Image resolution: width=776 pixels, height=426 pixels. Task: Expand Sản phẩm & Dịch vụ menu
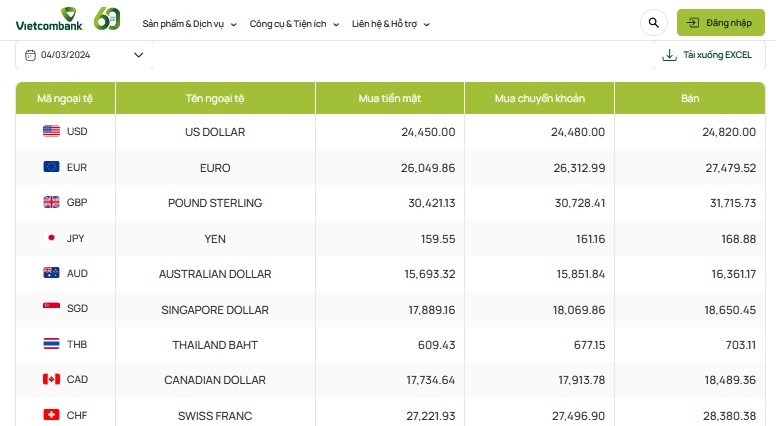click(190, 23)
